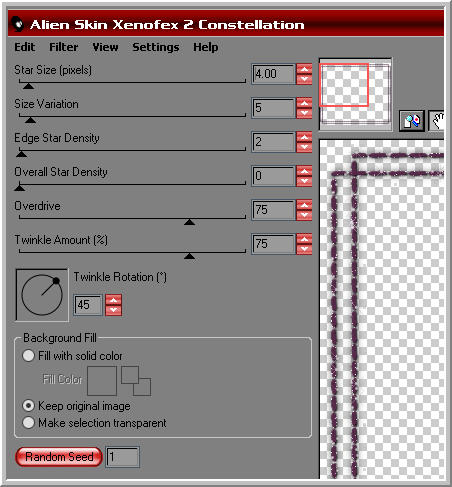Click the Random Seed button
This screenshot has width=452, height=487.
coord(59,457)
